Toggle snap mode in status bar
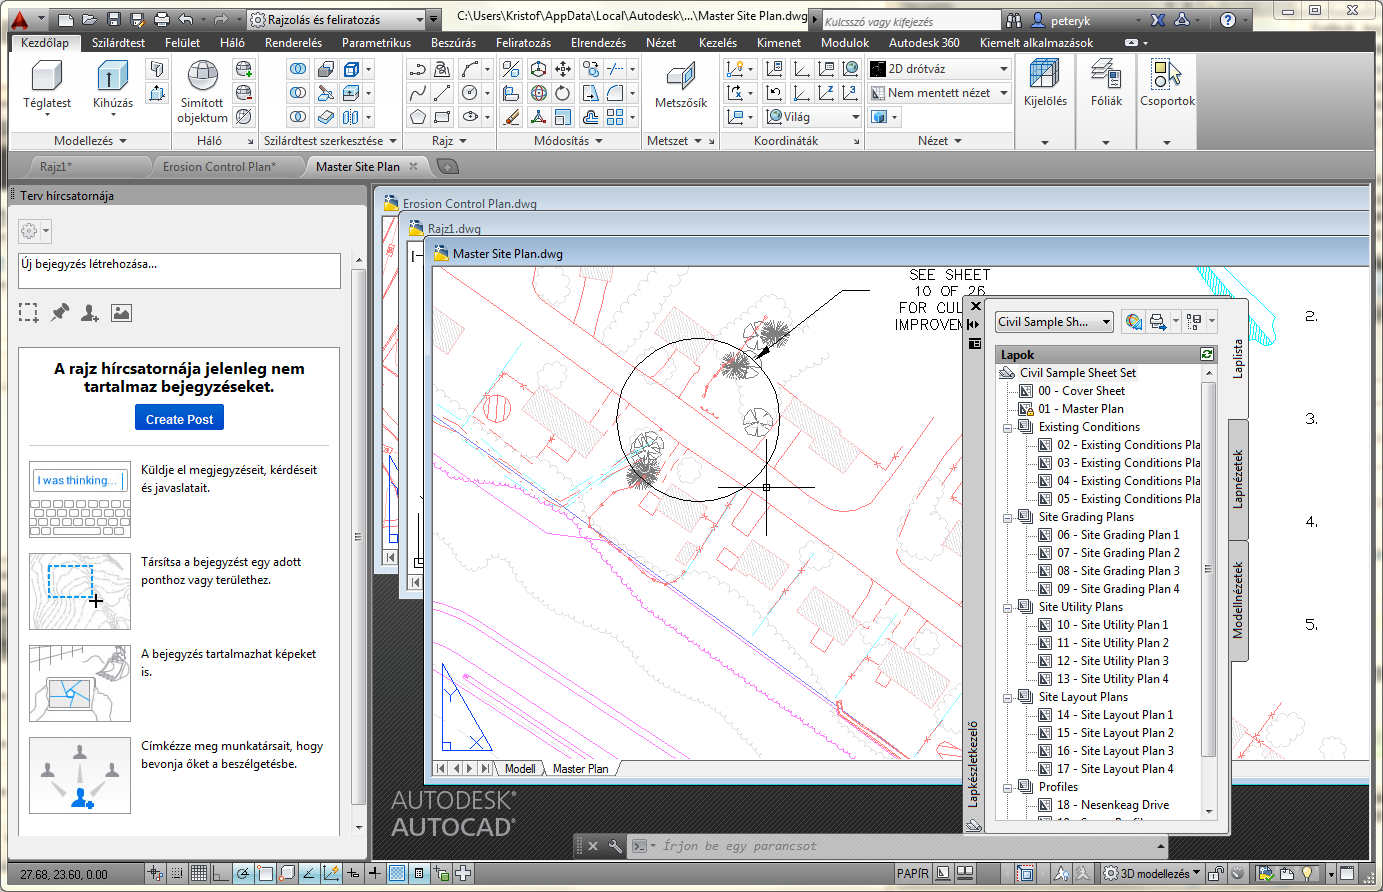The width and height of the screenshot is (1383, 892). click(x=177, y=873)
